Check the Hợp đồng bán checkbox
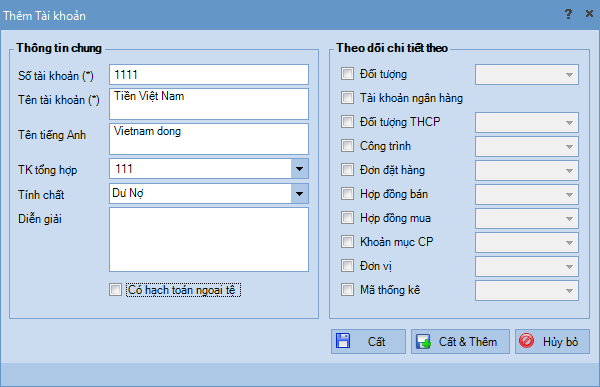 pyautogui.click(x=347, y=194)
